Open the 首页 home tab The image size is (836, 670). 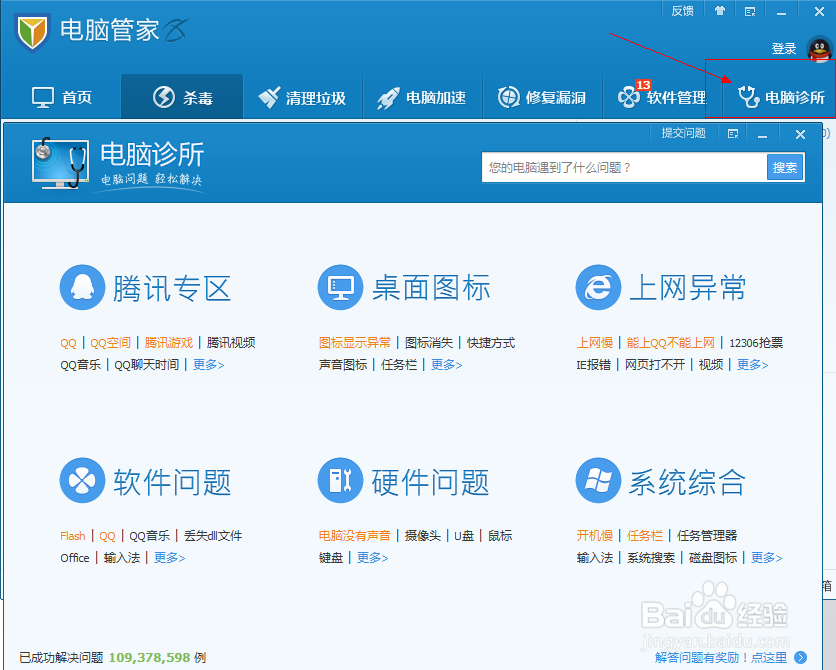pos(62,98)
